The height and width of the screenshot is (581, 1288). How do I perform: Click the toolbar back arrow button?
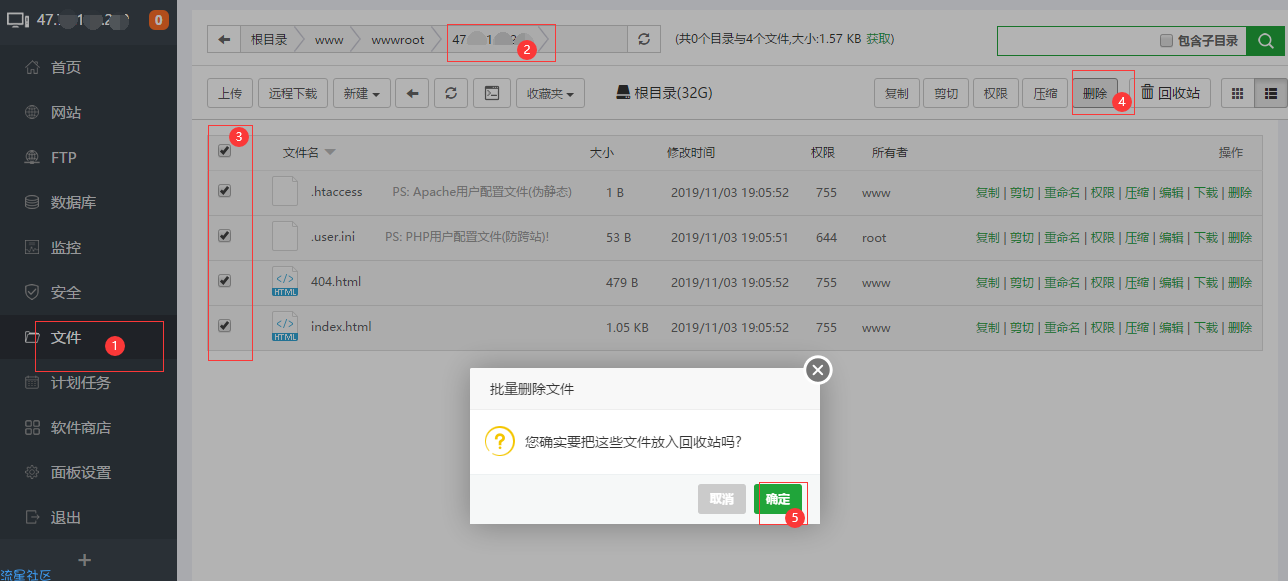[x=412, y=93]
